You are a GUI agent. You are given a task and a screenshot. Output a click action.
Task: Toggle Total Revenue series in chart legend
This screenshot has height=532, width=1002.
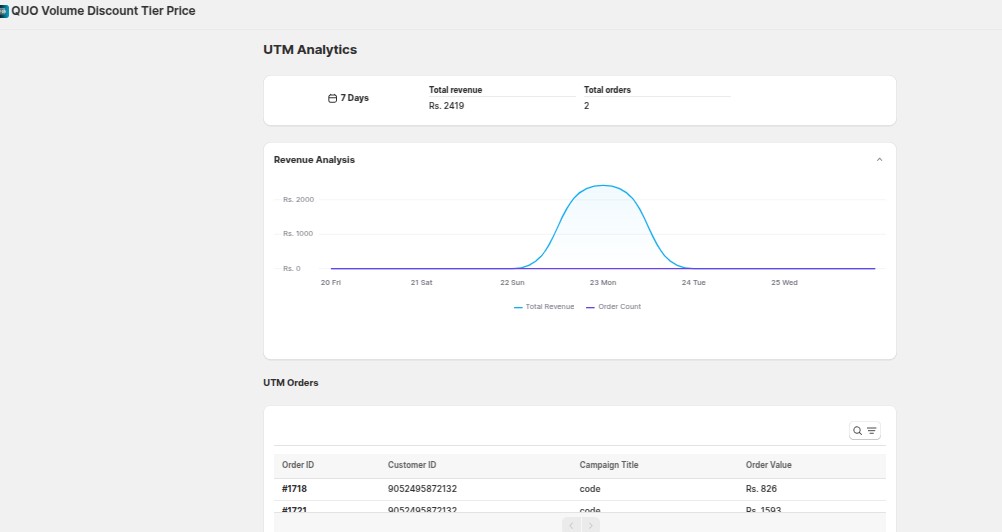click(545, 307)
